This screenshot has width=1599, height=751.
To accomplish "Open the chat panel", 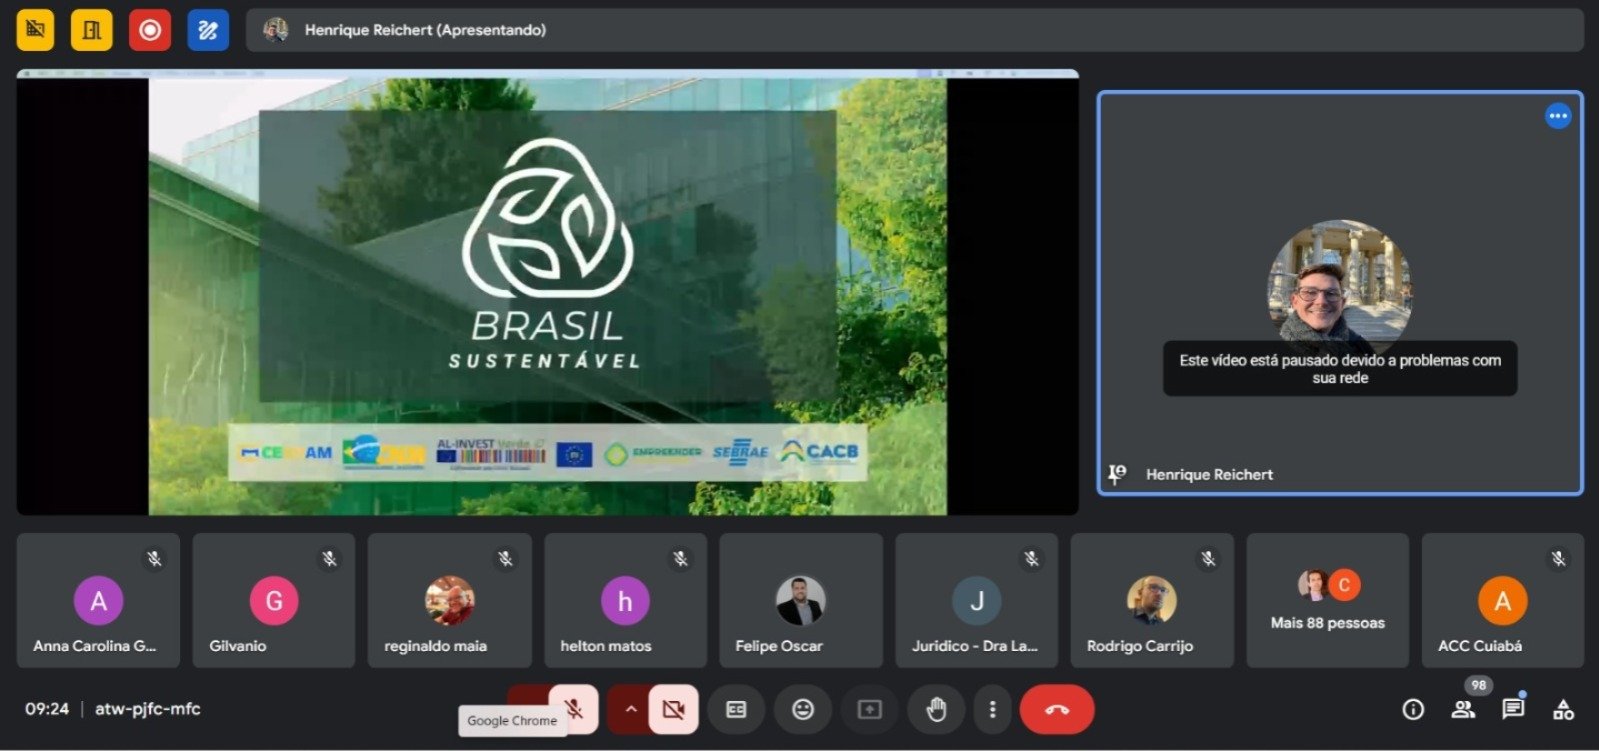I will [1513, 709].
